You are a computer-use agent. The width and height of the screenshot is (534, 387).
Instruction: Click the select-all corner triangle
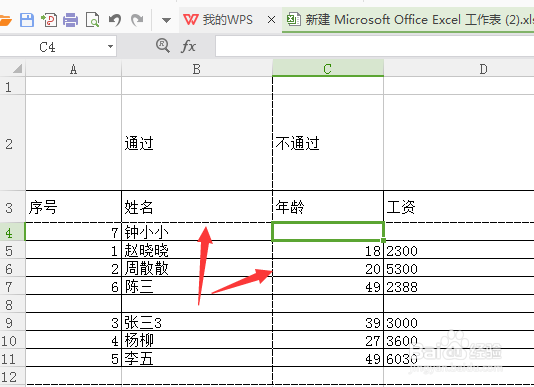click(17, 68)
